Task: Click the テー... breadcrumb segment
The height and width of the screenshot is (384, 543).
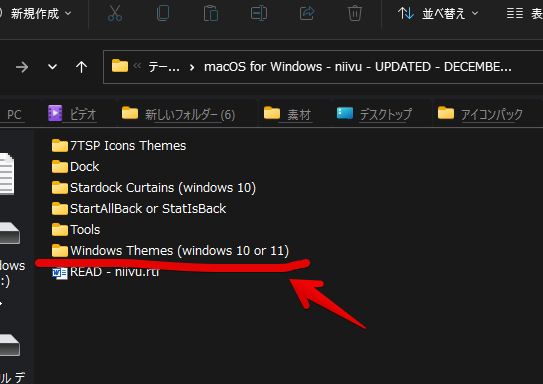Action: (x=164, y=67)
